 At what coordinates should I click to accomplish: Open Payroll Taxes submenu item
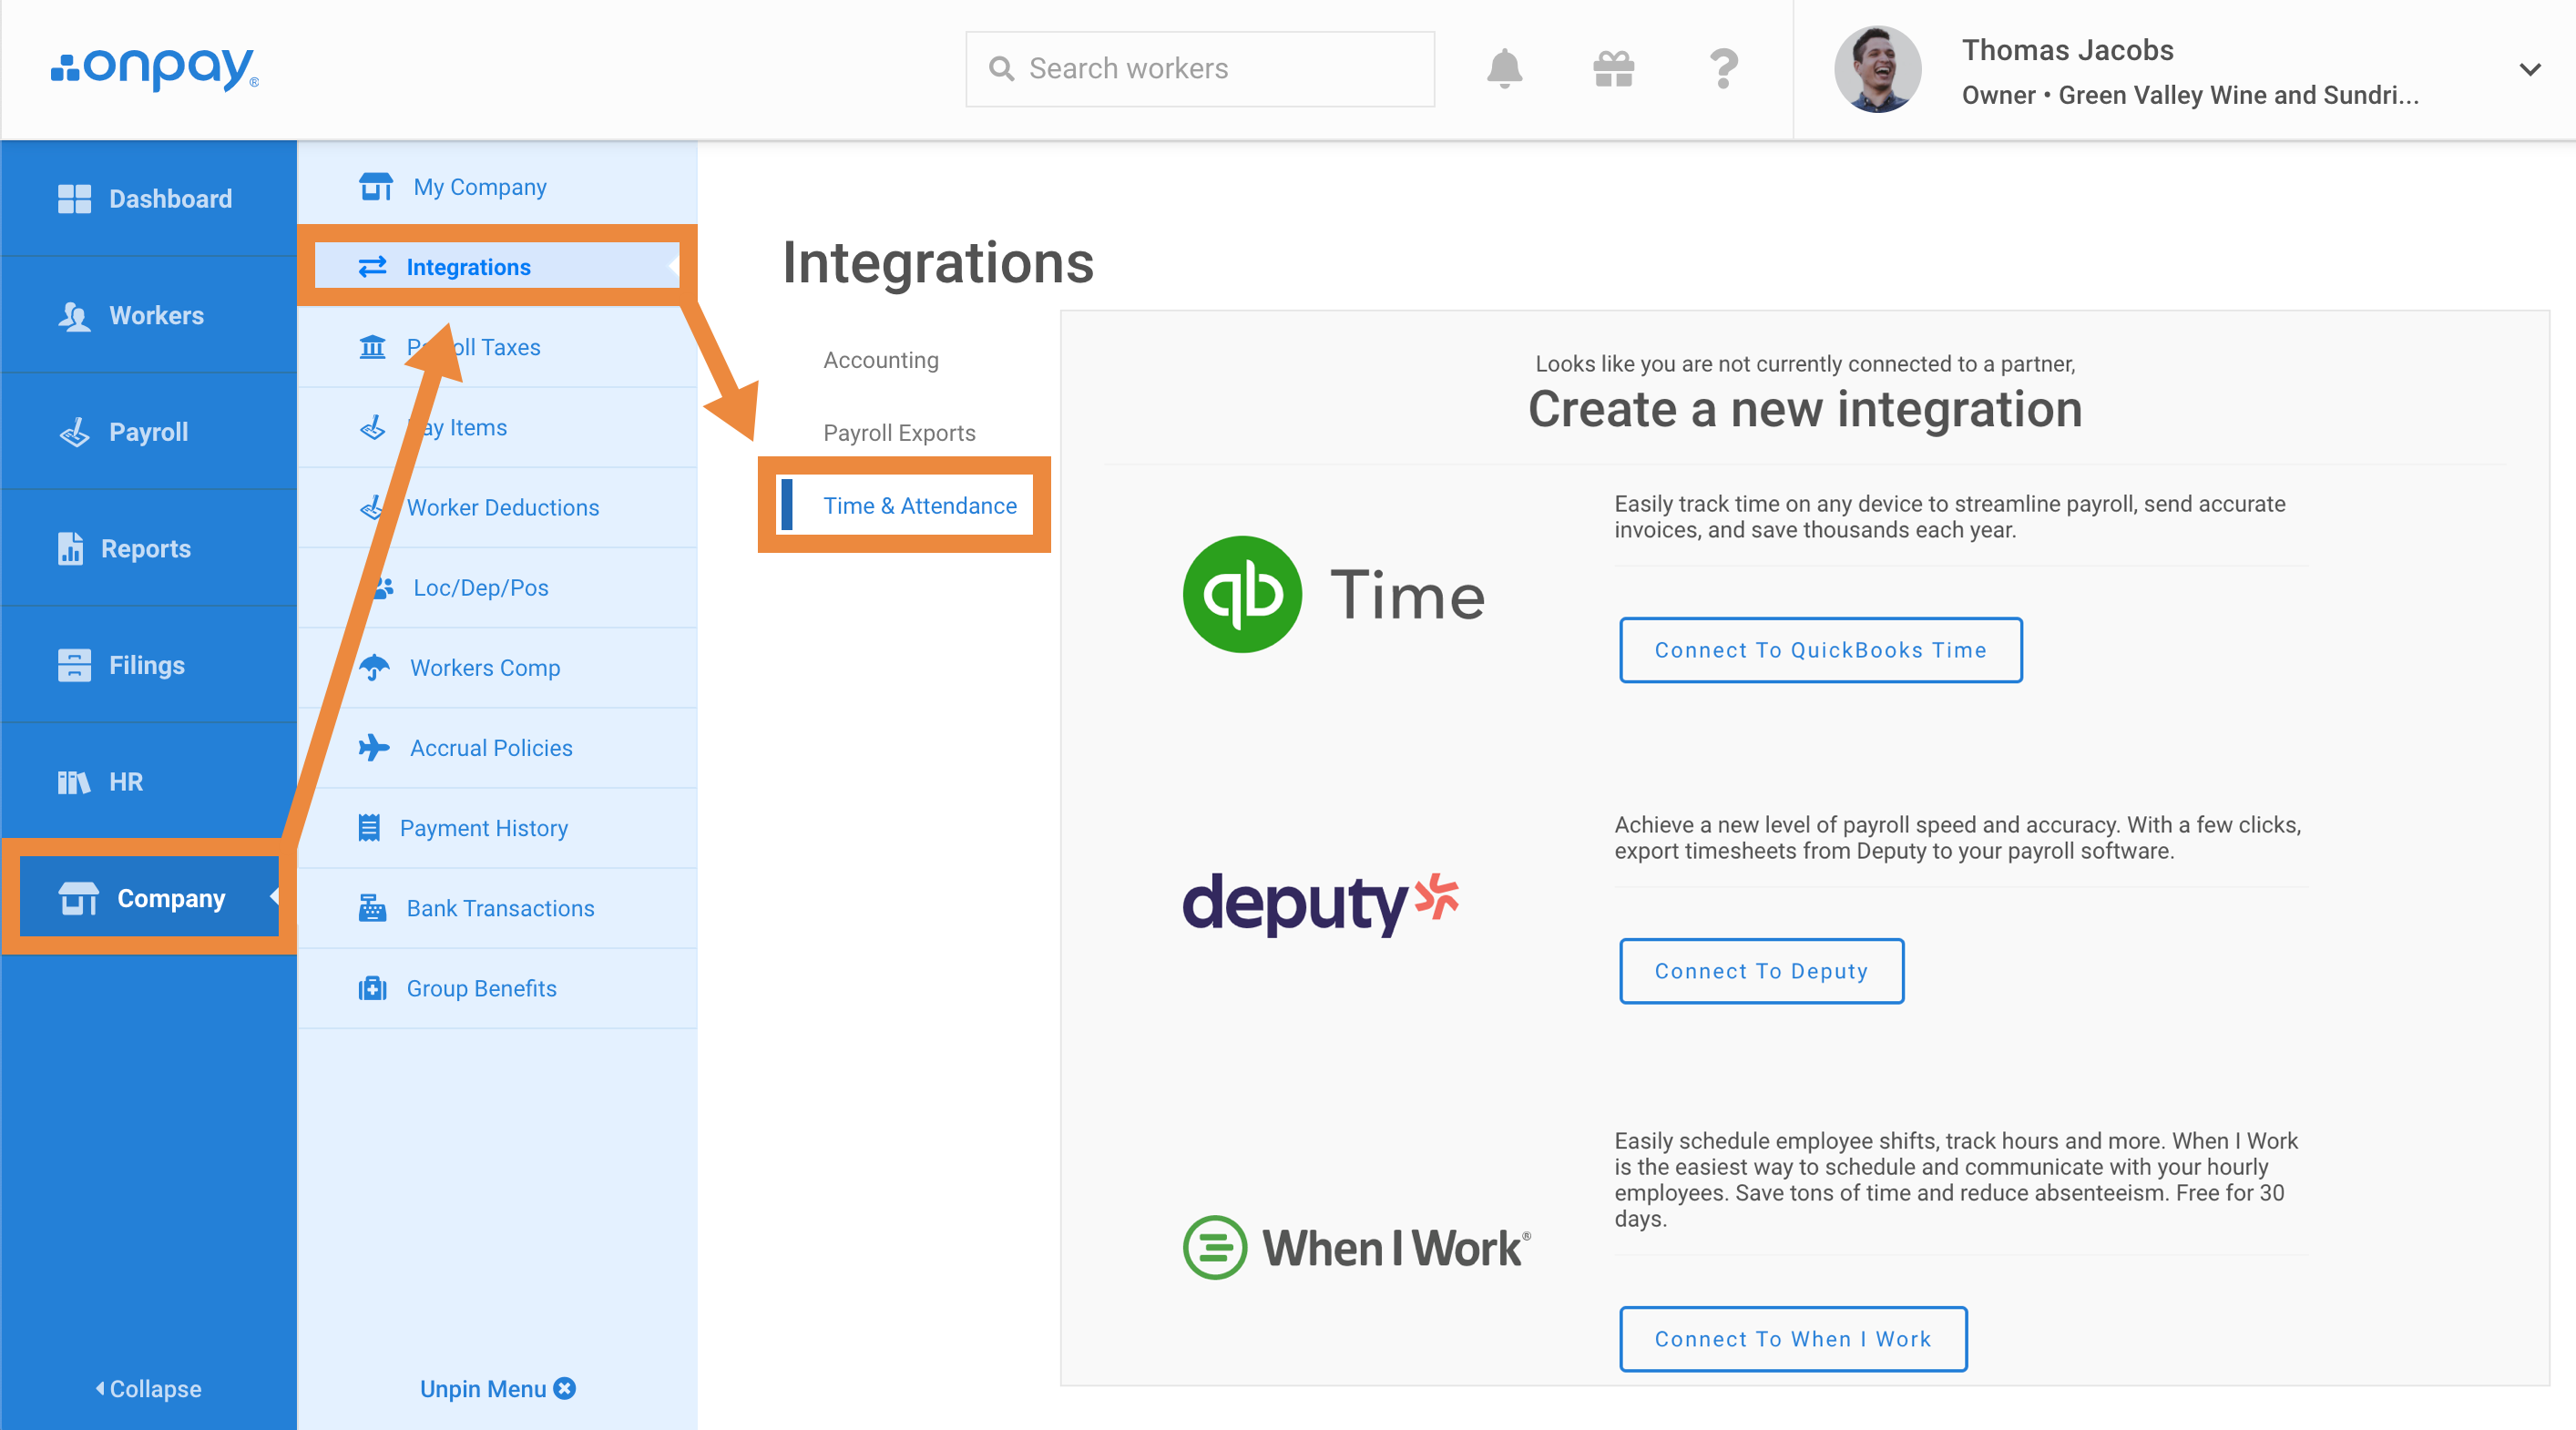497,347
